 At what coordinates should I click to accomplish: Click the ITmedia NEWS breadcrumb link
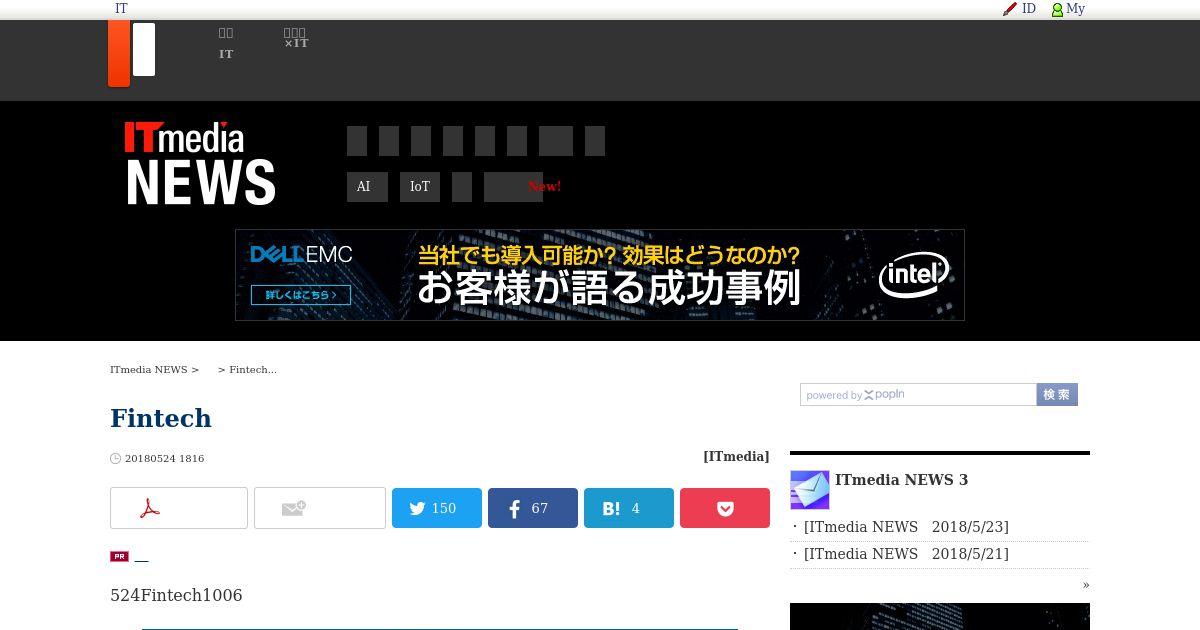[149, 370]
